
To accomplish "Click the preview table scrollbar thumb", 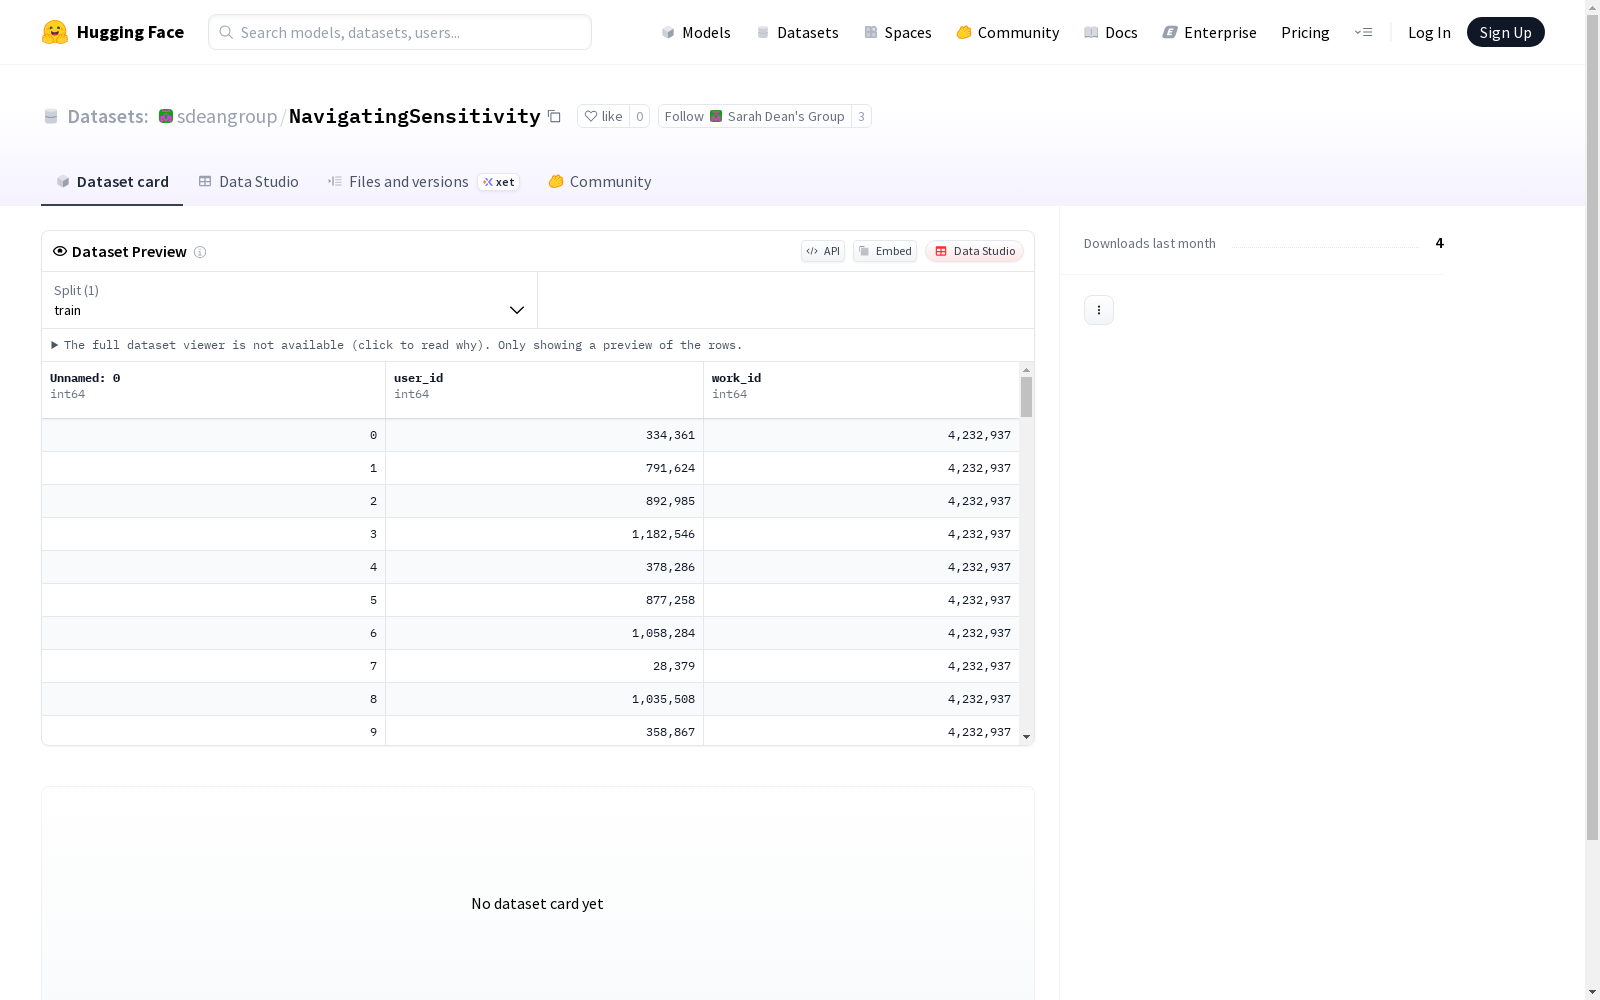I will pos(1026,397).
